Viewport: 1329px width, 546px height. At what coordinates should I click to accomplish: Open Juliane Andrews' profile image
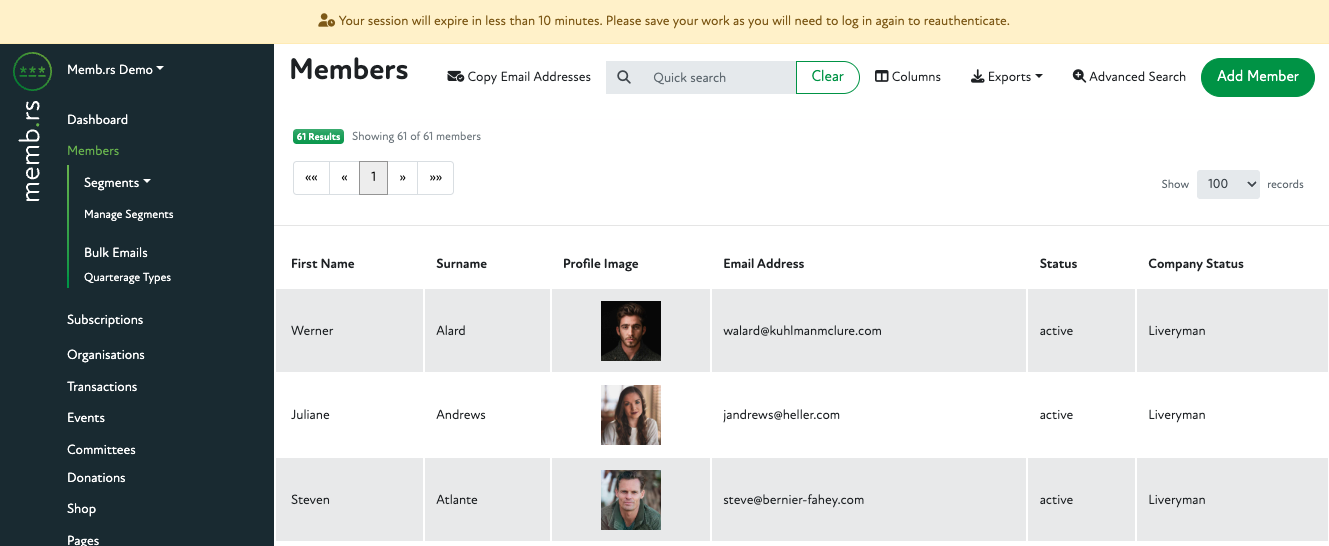(631, 415)
